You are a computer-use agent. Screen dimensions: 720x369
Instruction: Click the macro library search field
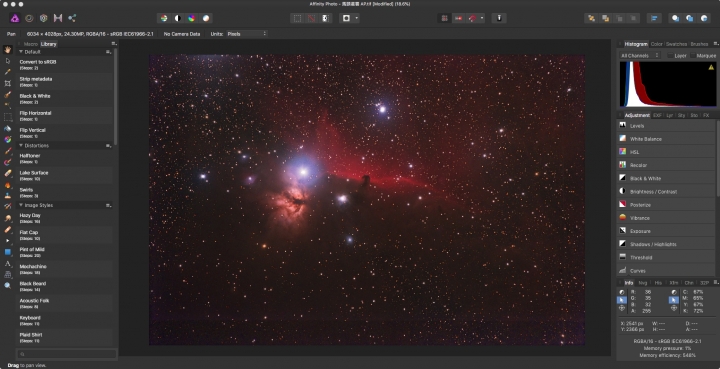pyautogui.click(x=67, y=354)
